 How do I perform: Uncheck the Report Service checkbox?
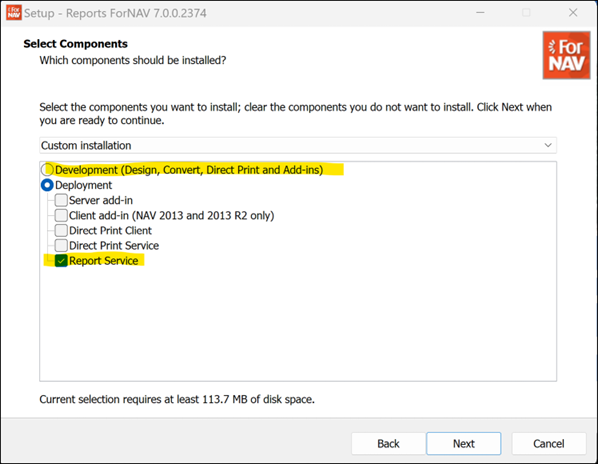(61, 261)
